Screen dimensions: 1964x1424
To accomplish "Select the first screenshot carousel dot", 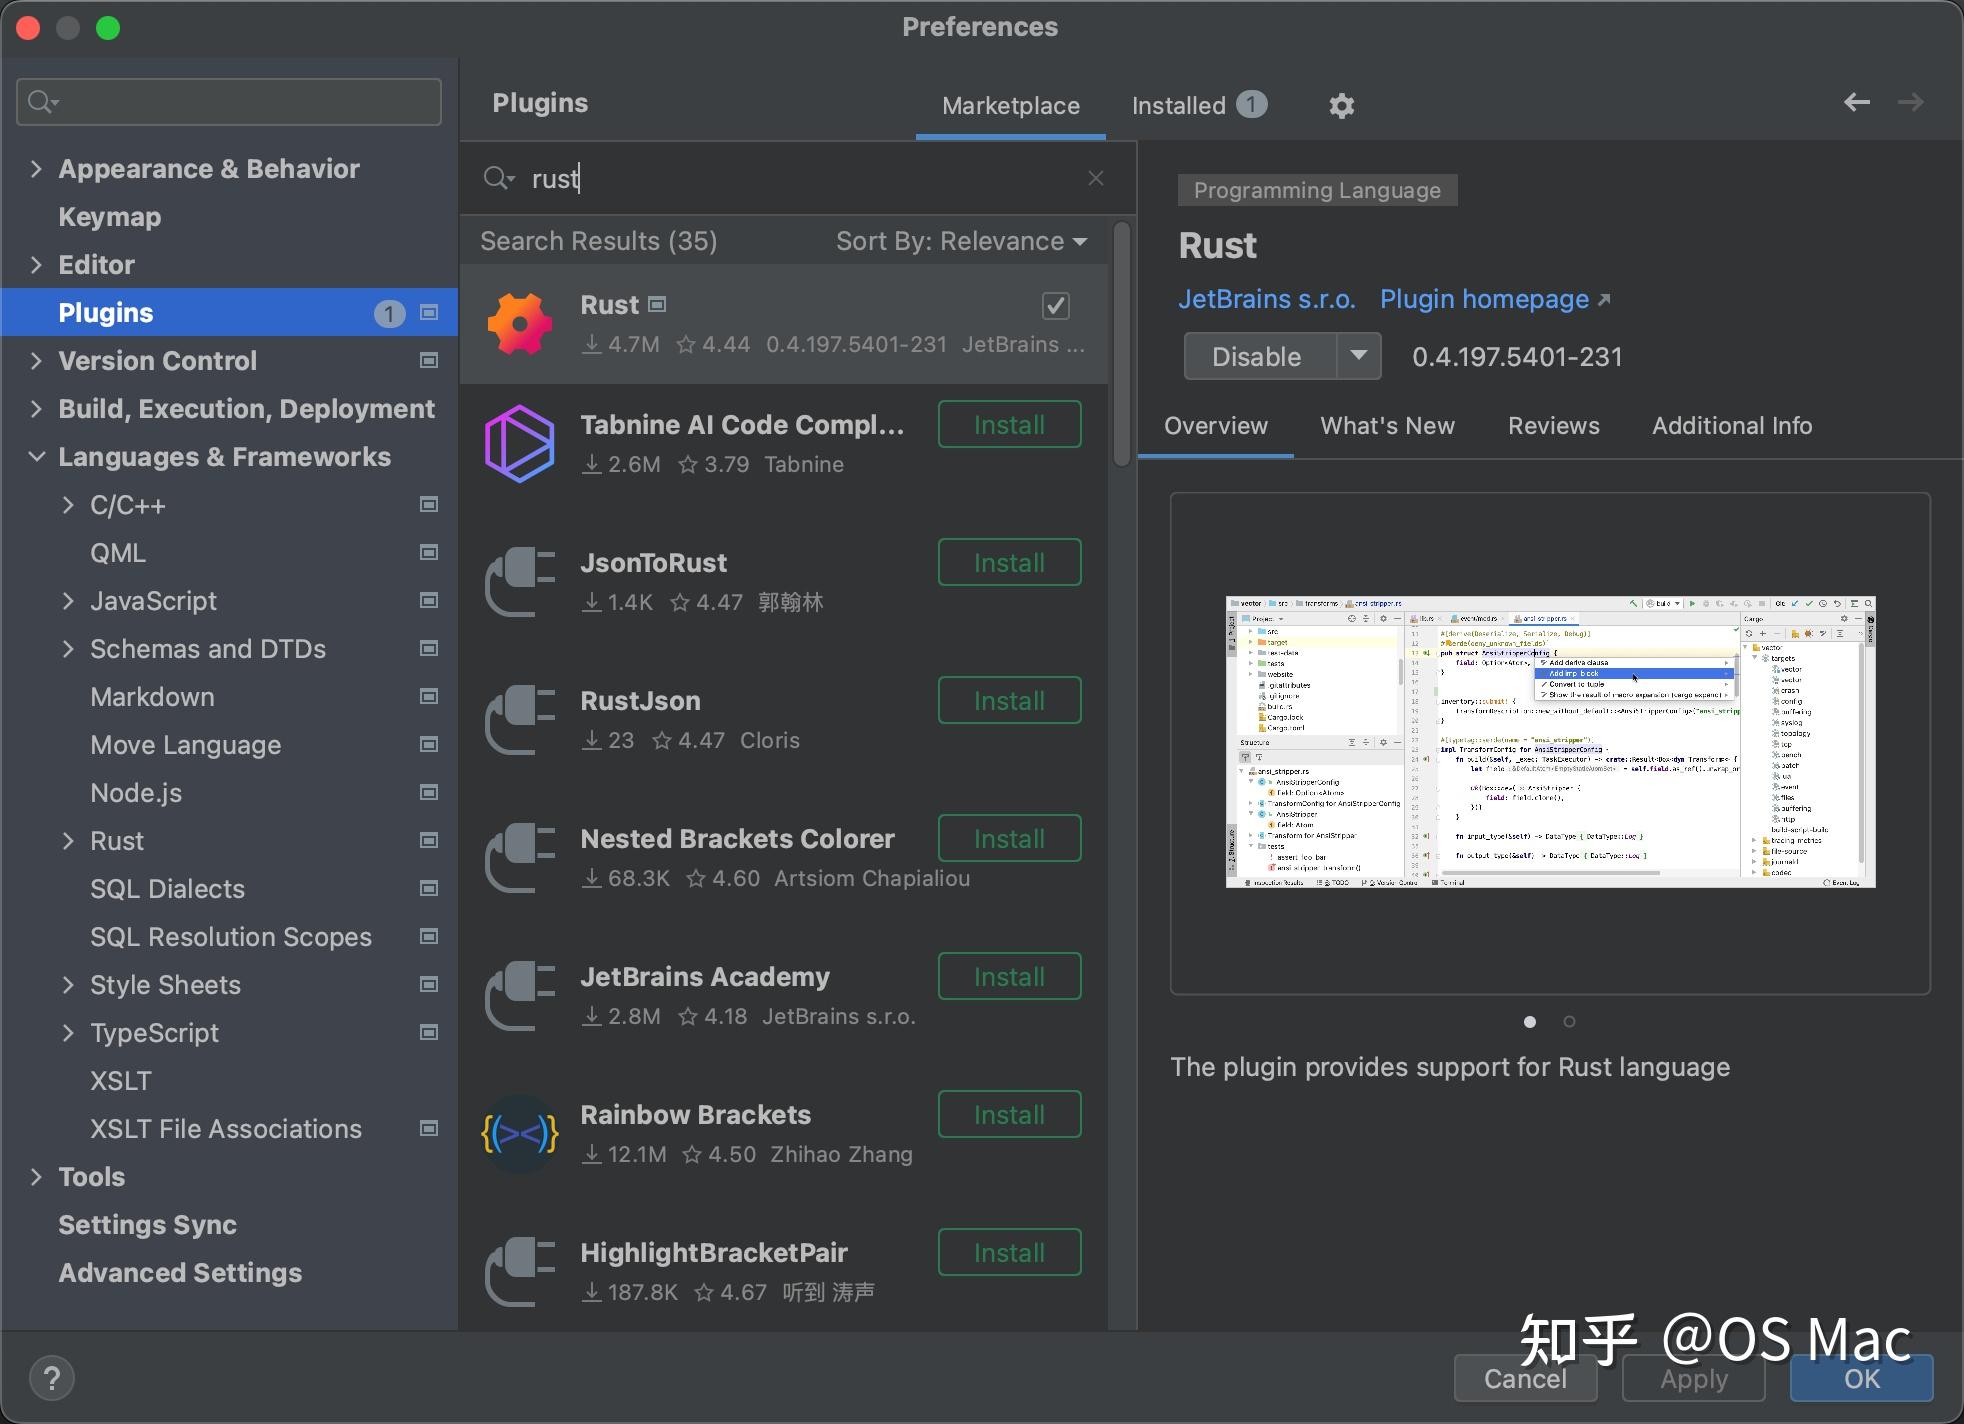I will [x=1530, y=1021].
